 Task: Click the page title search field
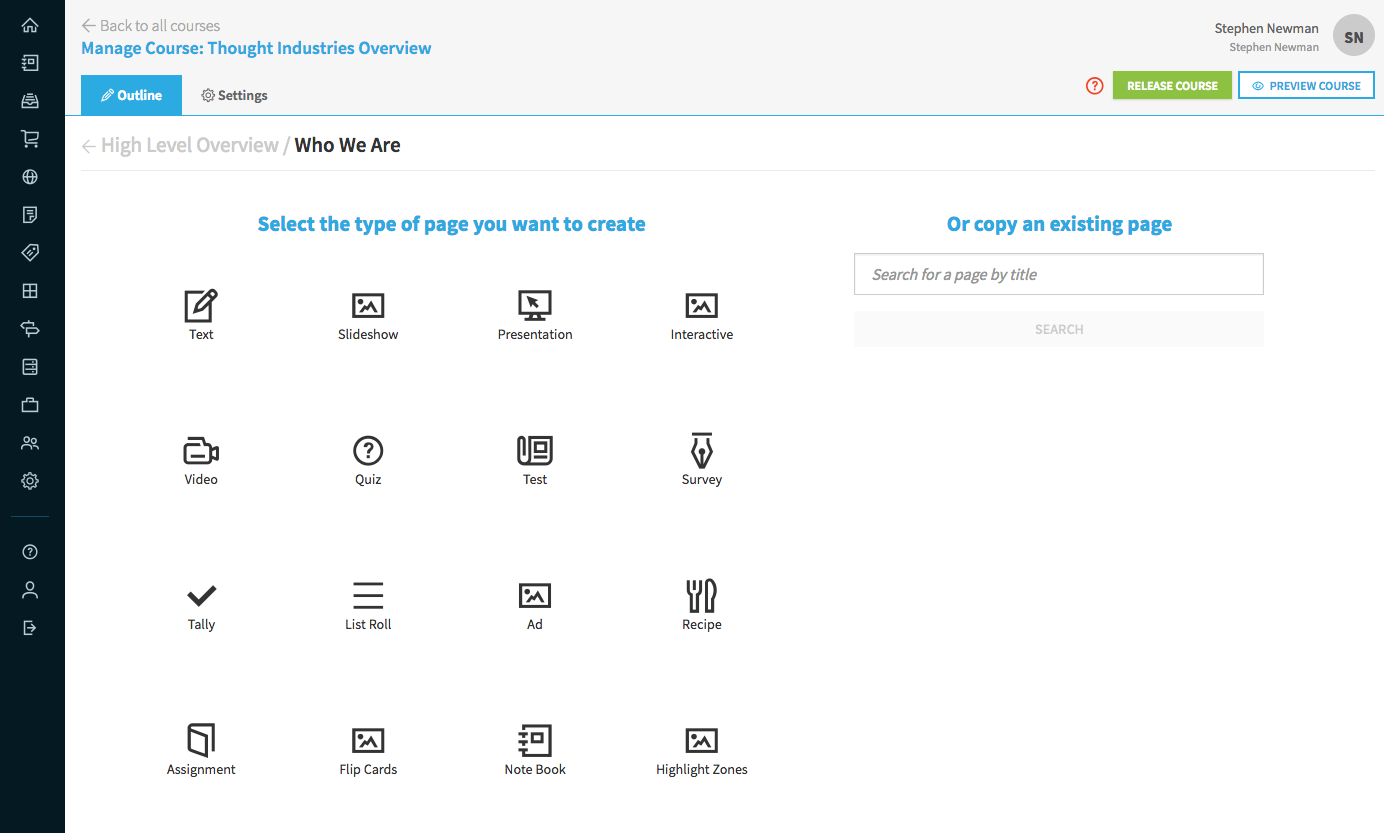[1058, 274]
